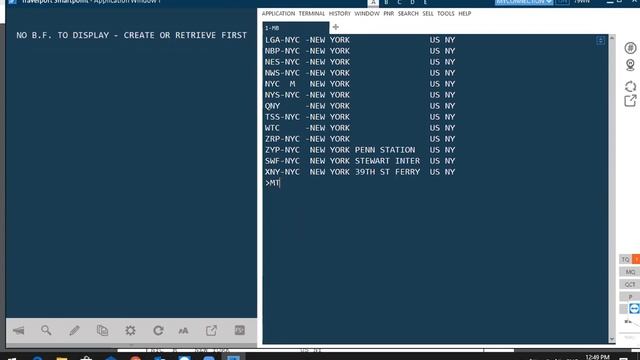The image size is (640, 360).
Task: Switch to work area D tab
Action: pyautogui.click(x=412, y=2)
